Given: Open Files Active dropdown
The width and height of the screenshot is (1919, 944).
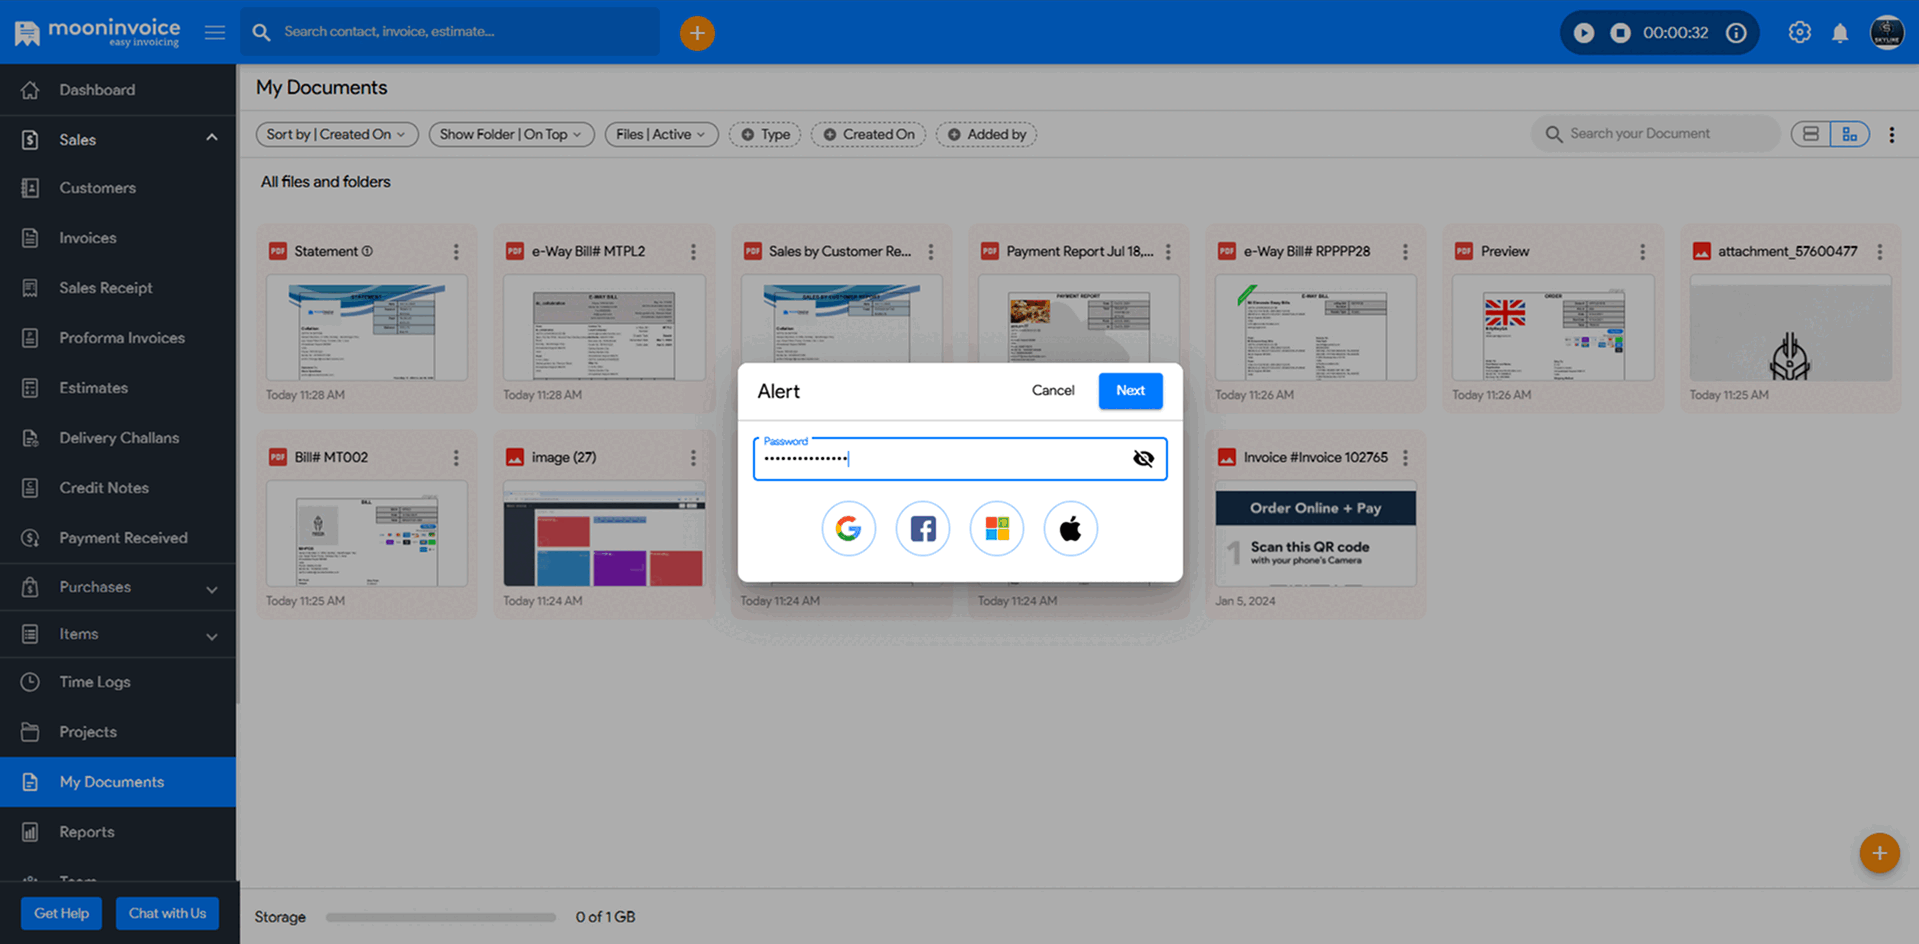Looking at the screenshot, I should [x=661, y=134].
